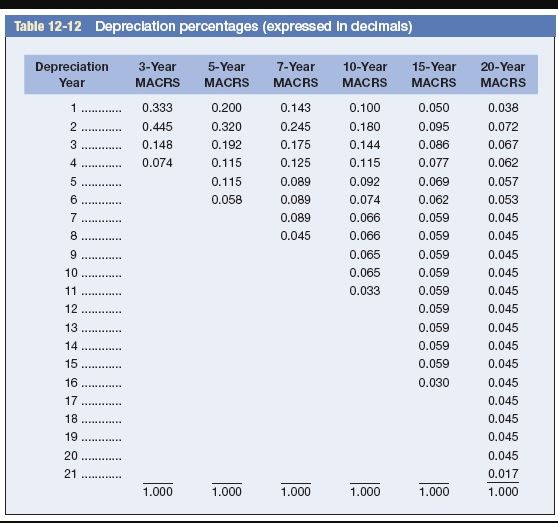Pick the 0.053 value in year 6 row

(503, 200)
